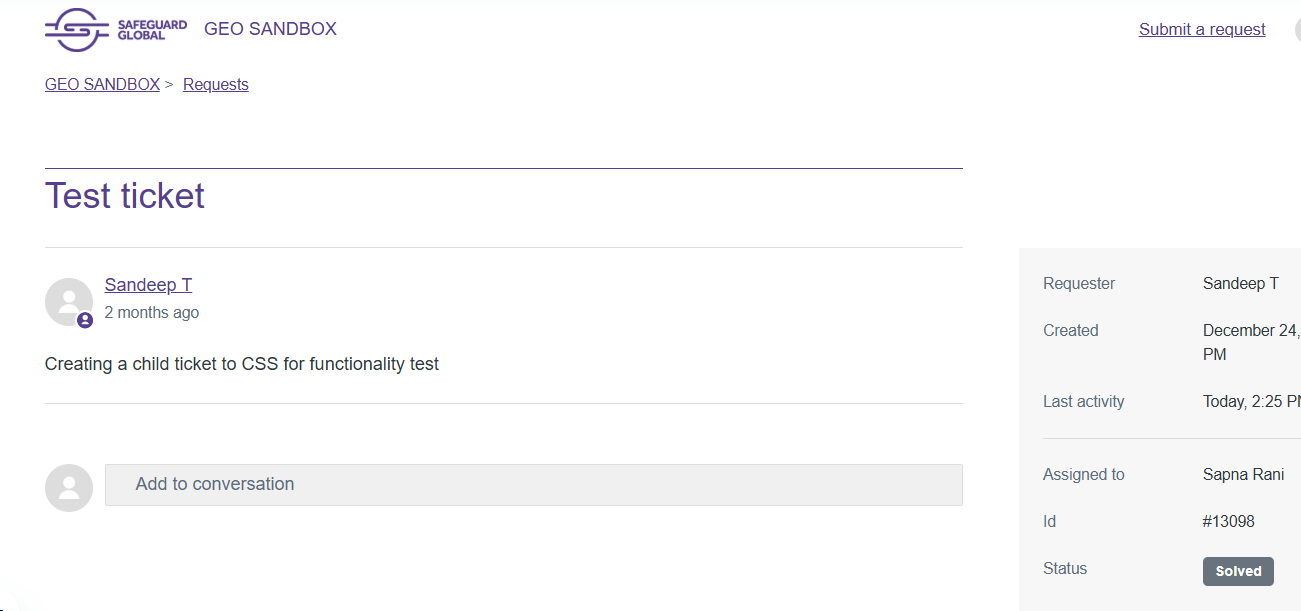Navigate to the Requests breadcrumb

pos(216,84)
